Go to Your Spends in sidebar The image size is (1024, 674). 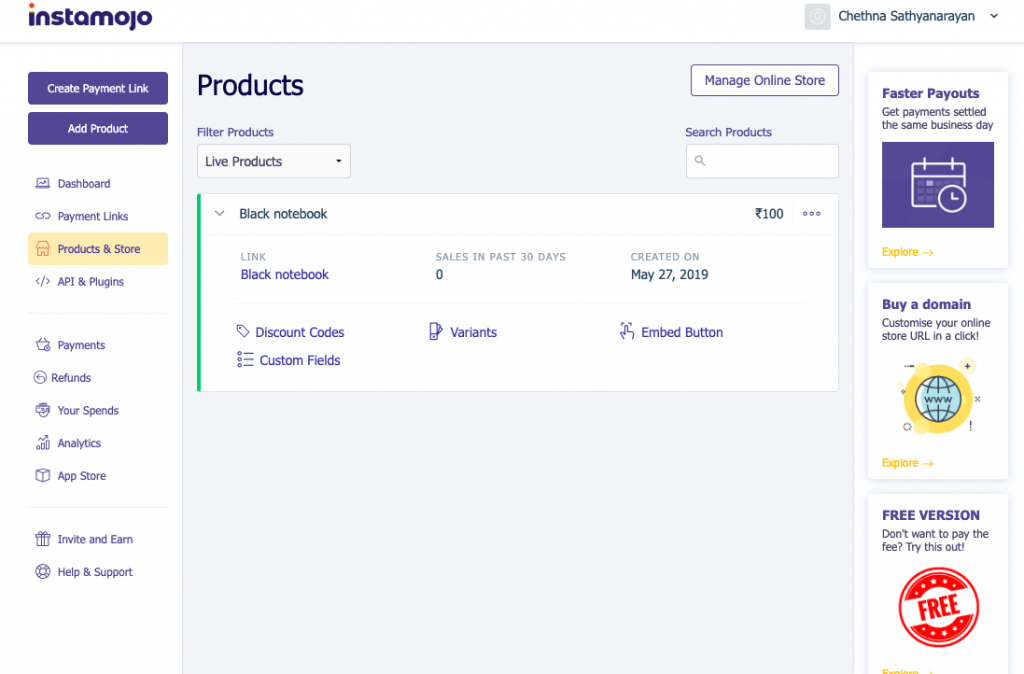(x=88, y=410)
